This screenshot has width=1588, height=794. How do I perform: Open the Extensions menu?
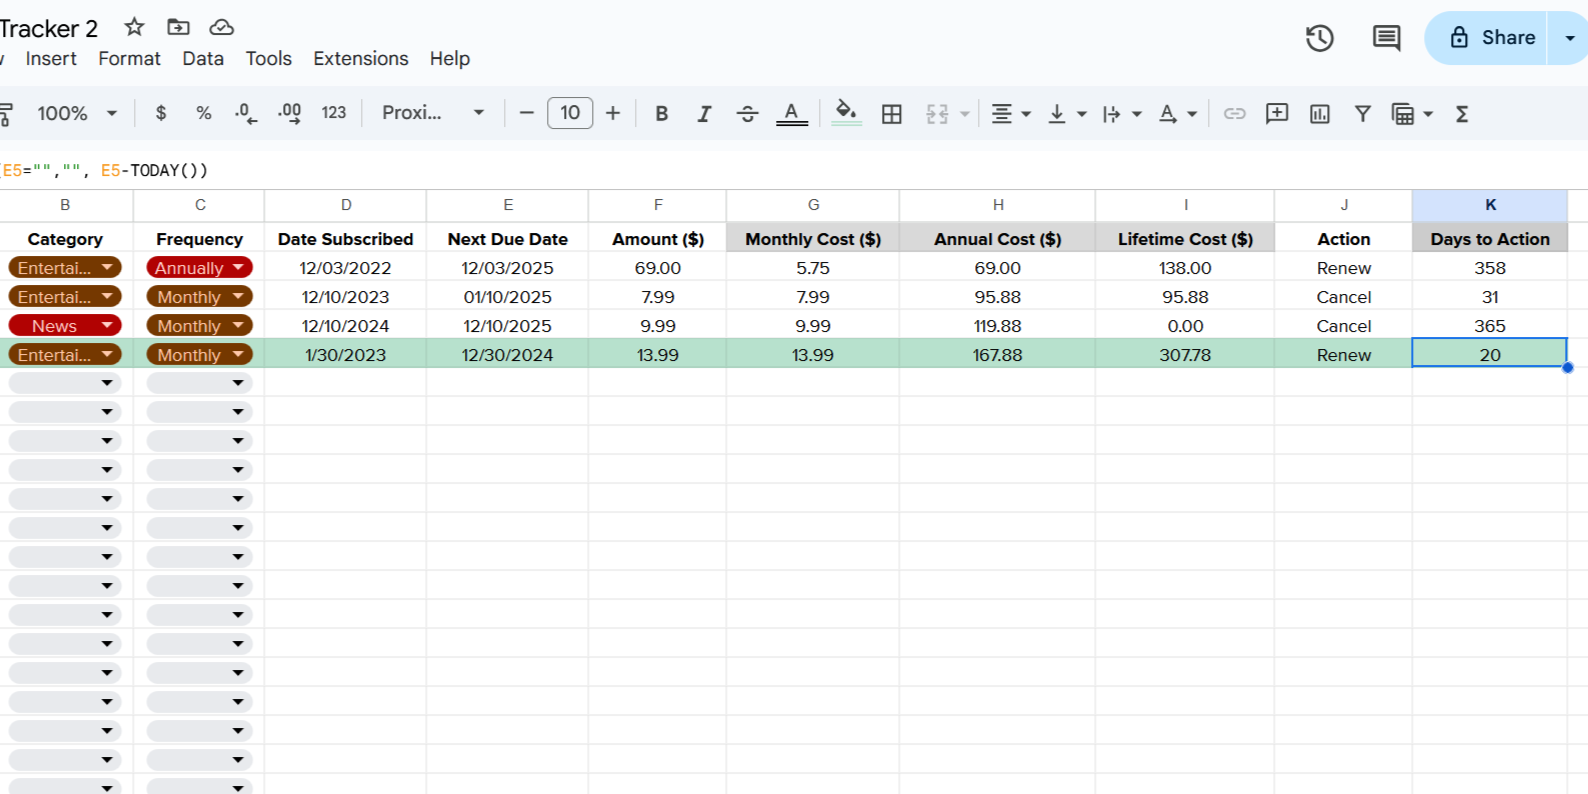pos(361,58)
